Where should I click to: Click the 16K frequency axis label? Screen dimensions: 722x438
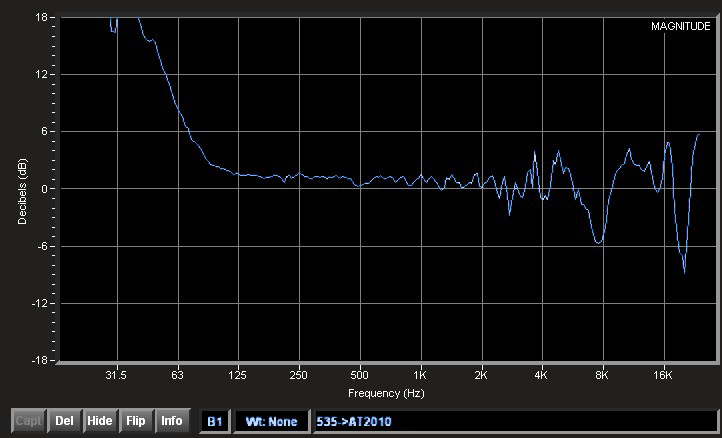click(x=663, y=375)
